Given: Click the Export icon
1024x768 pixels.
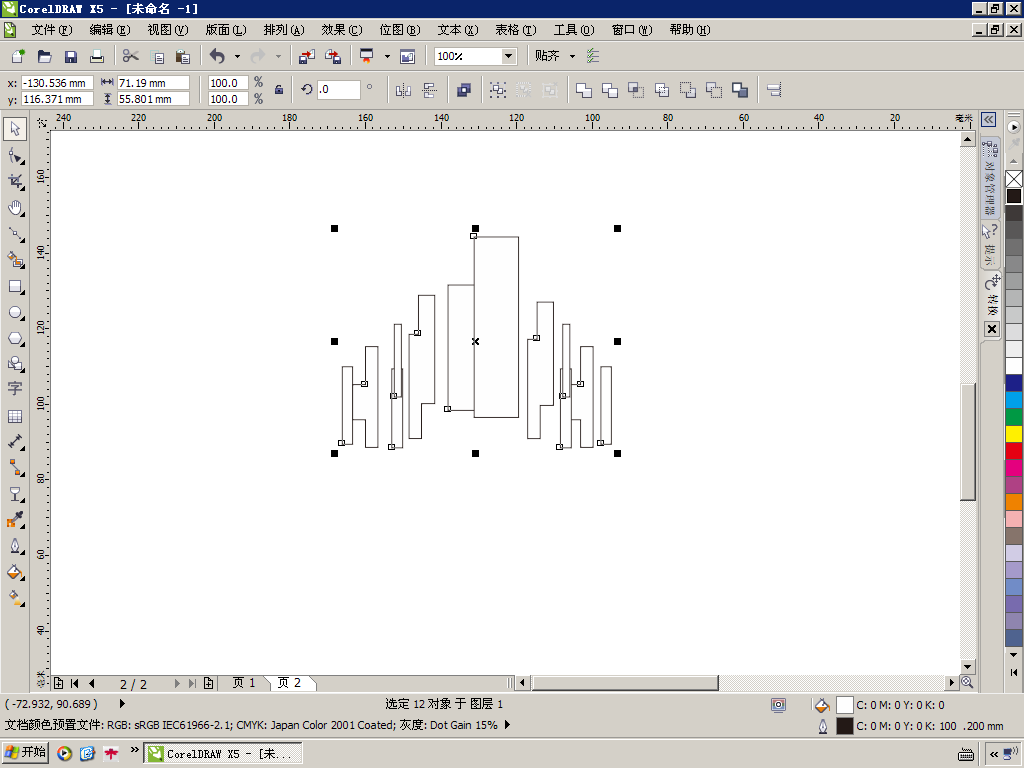Looking at the screenshot, I should click(333, 56).
